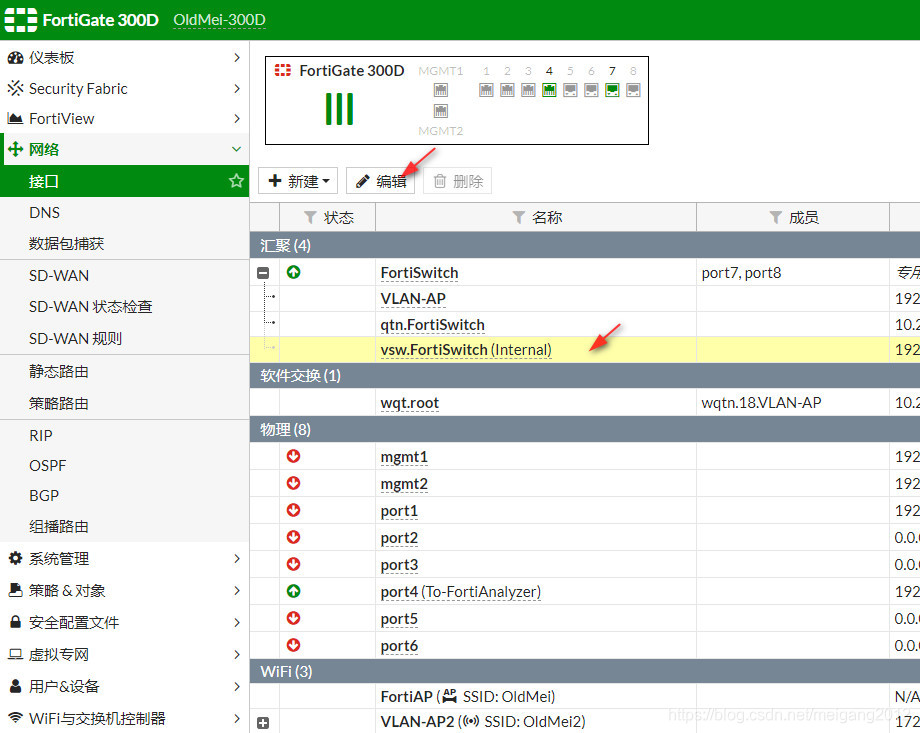Click the 编辑 button

coord(380,181)
